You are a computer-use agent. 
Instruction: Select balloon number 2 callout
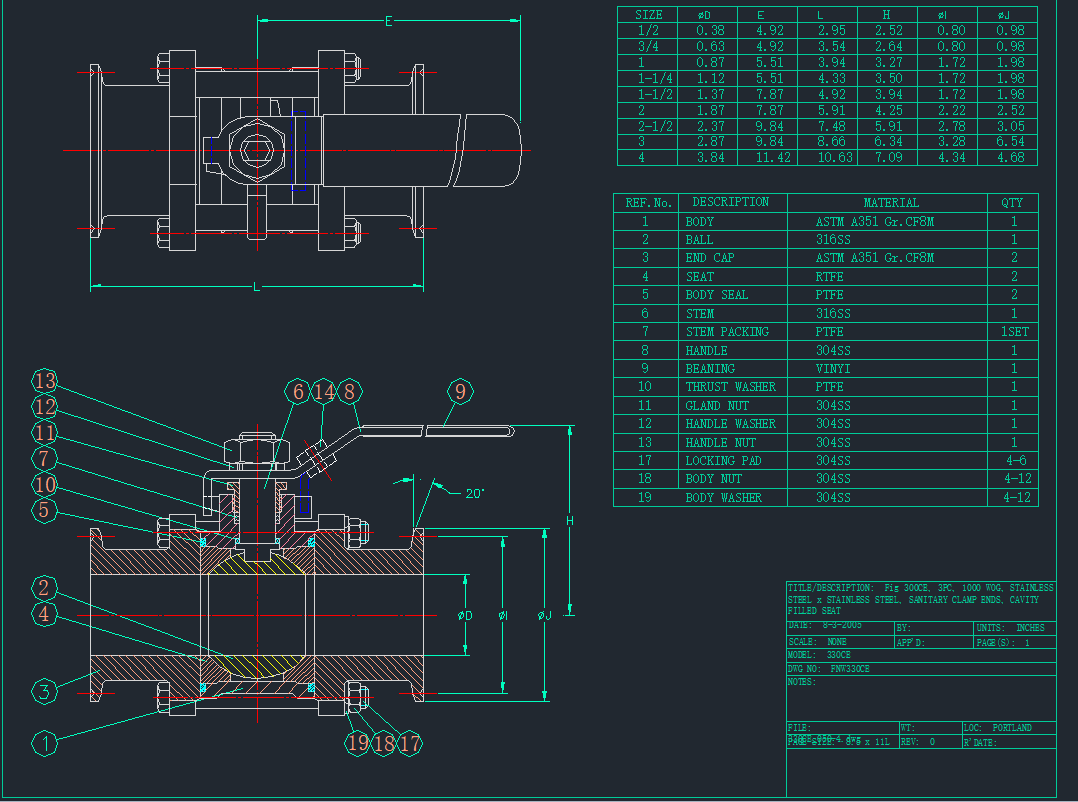pos(45,588)
